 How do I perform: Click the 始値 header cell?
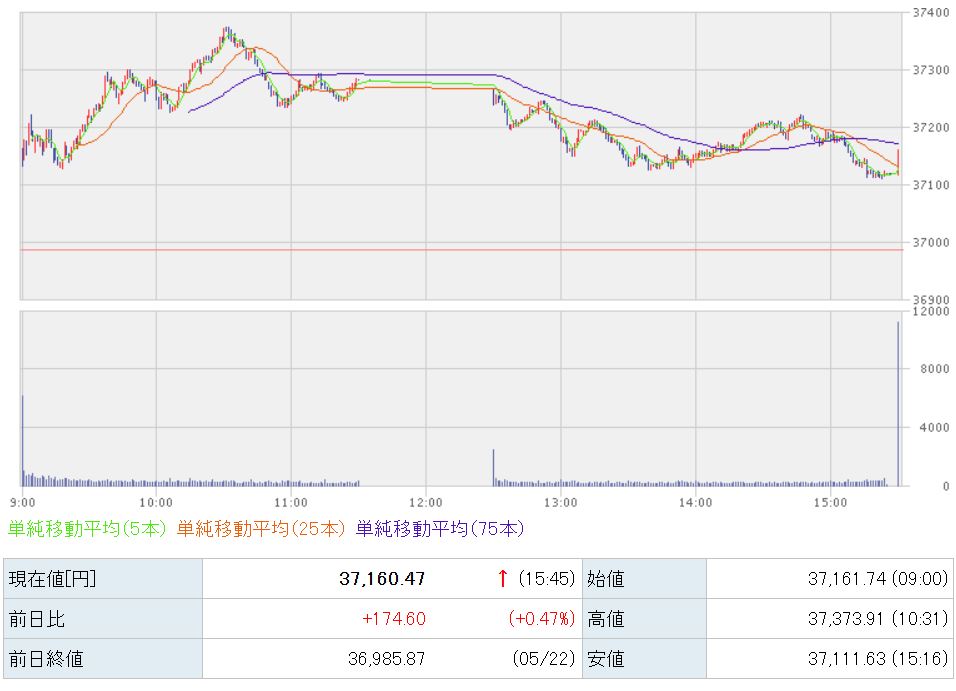coord(644,578)
